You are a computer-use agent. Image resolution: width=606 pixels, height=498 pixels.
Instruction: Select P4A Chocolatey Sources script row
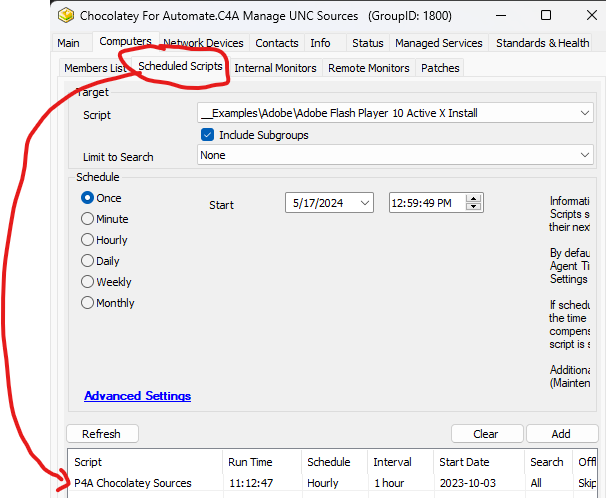pos(332,483)
